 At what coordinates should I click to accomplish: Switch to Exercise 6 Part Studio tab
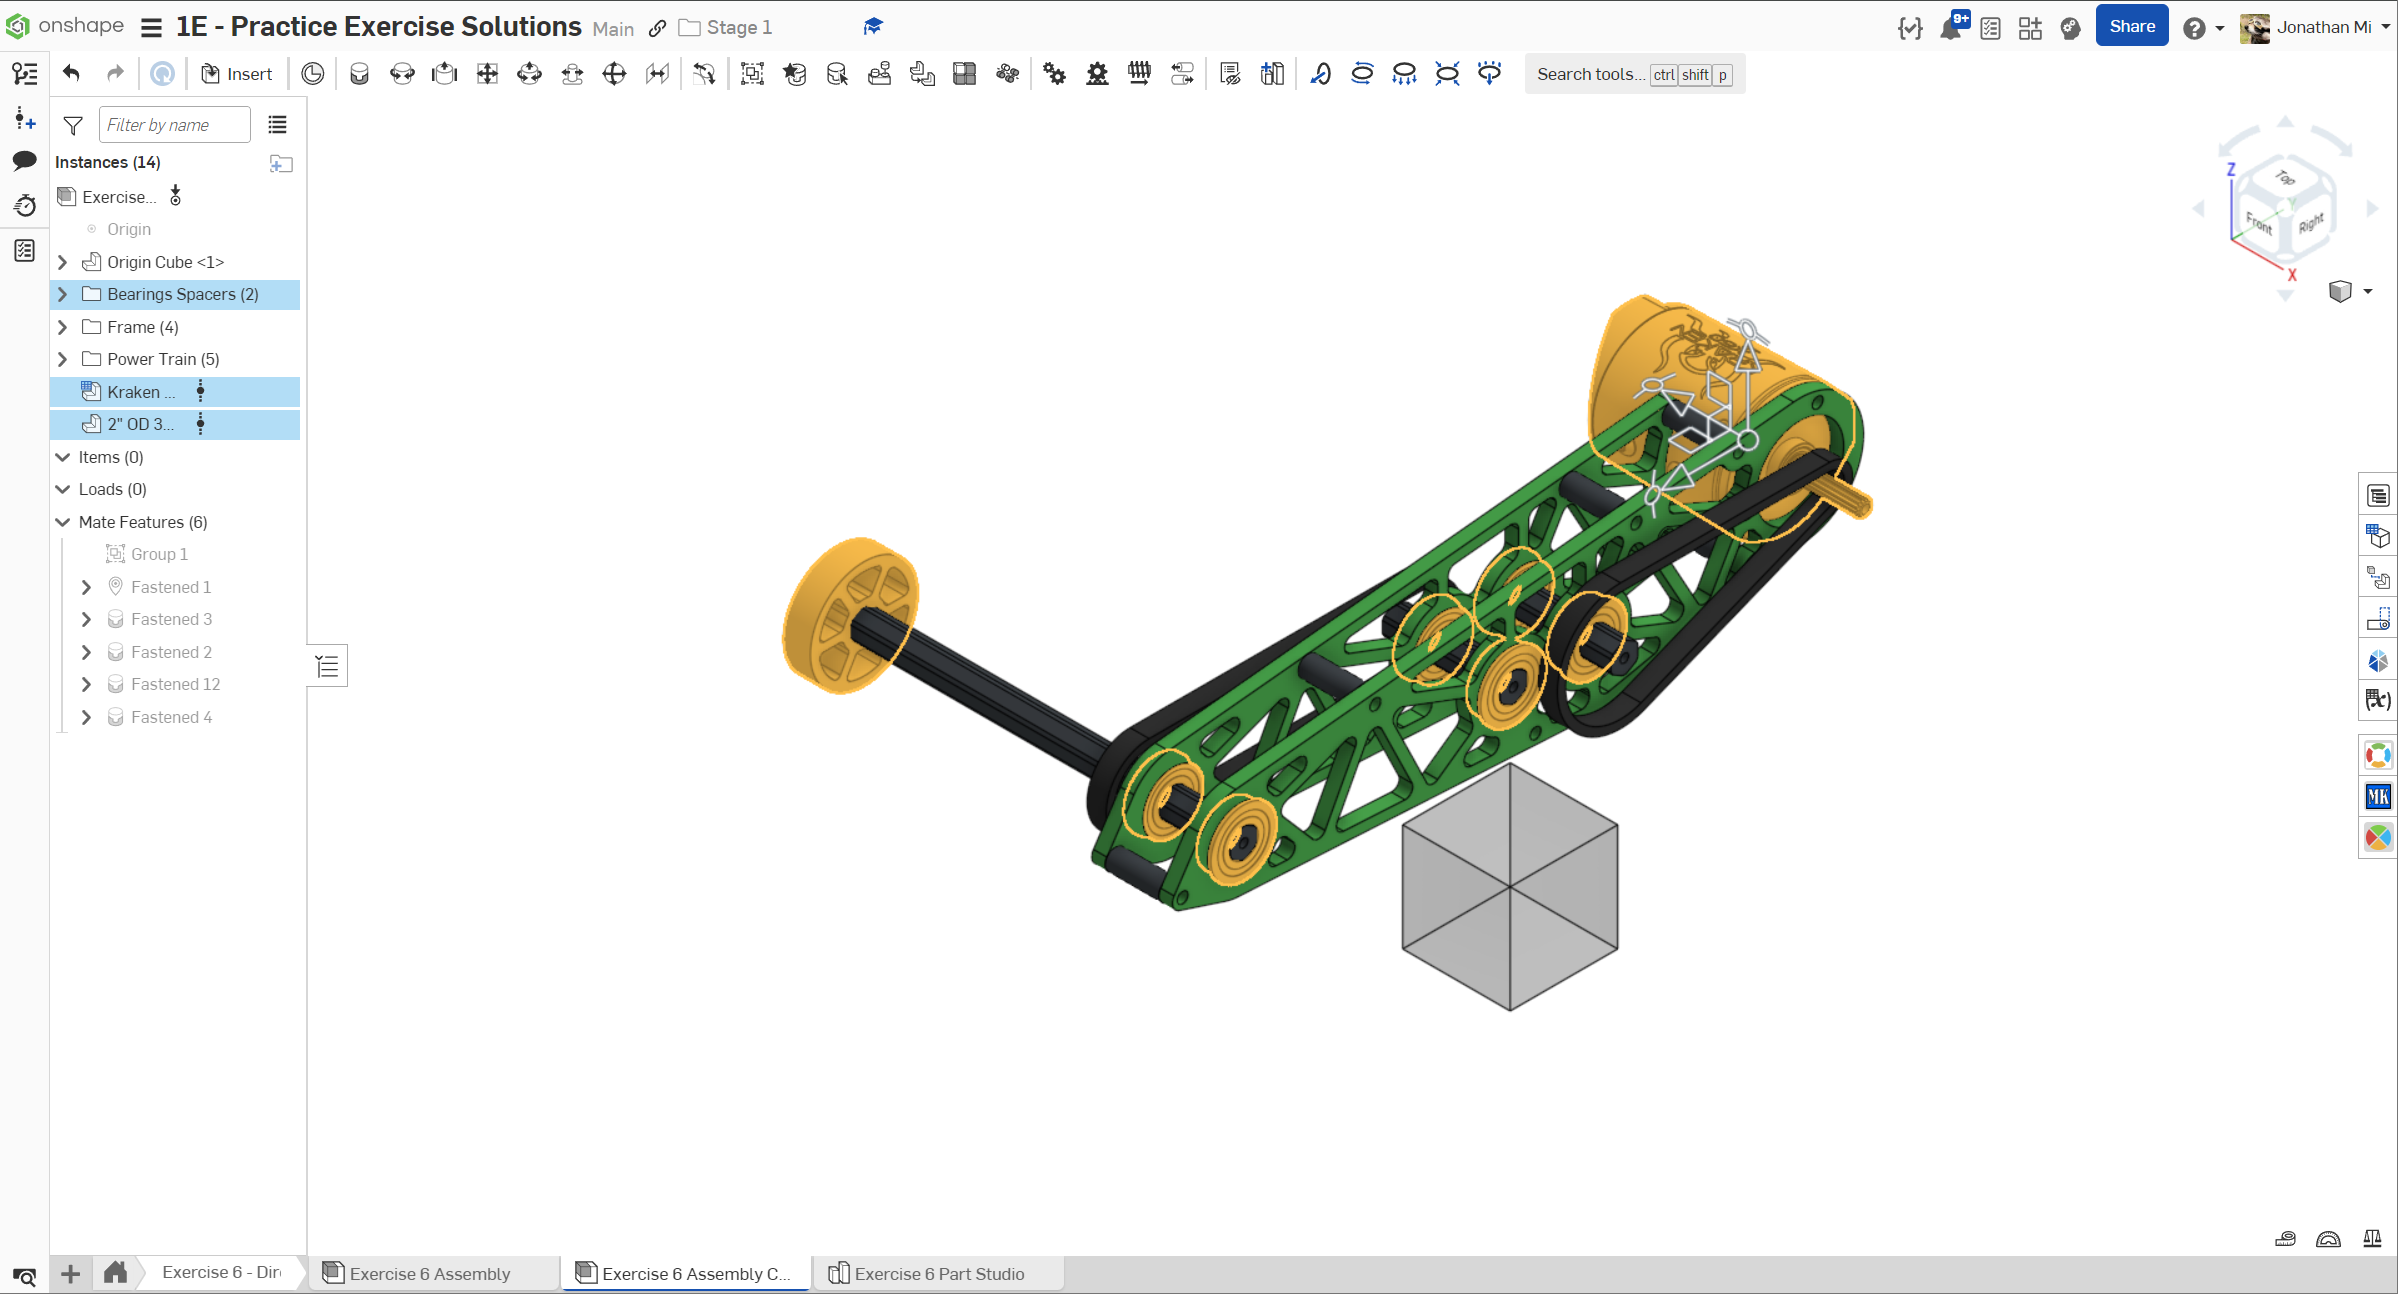(x=937, y=1273)
